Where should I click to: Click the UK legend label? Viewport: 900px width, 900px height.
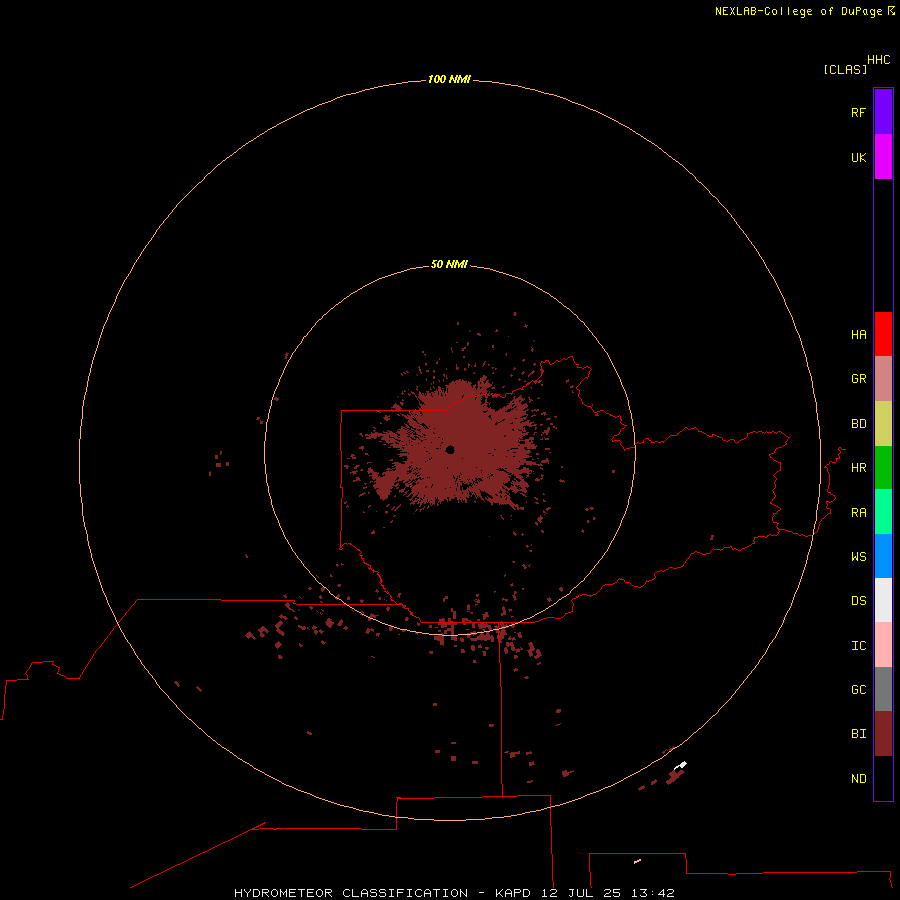tap(858, 157)
